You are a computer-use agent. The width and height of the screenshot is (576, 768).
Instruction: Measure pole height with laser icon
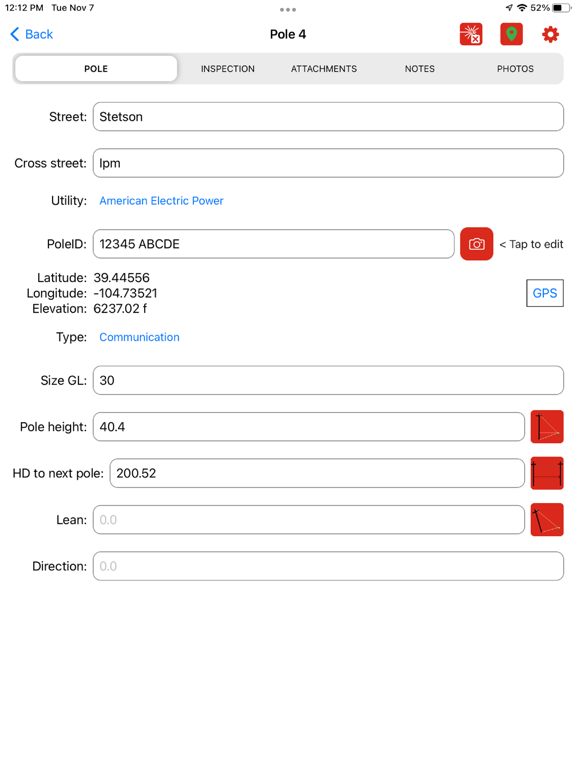pyautogui.click(x=547, y=427)
